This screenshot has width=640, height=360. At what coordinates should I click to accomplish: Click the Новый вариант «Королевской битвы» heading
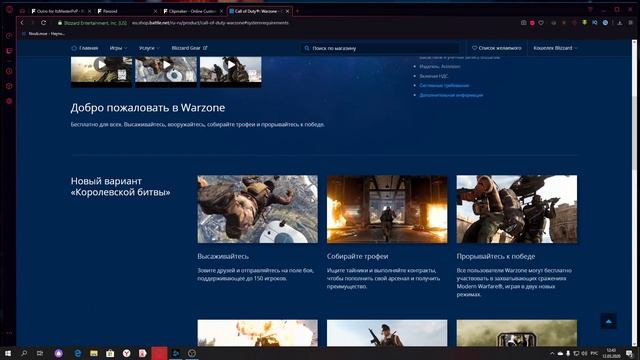click(120, 187)
